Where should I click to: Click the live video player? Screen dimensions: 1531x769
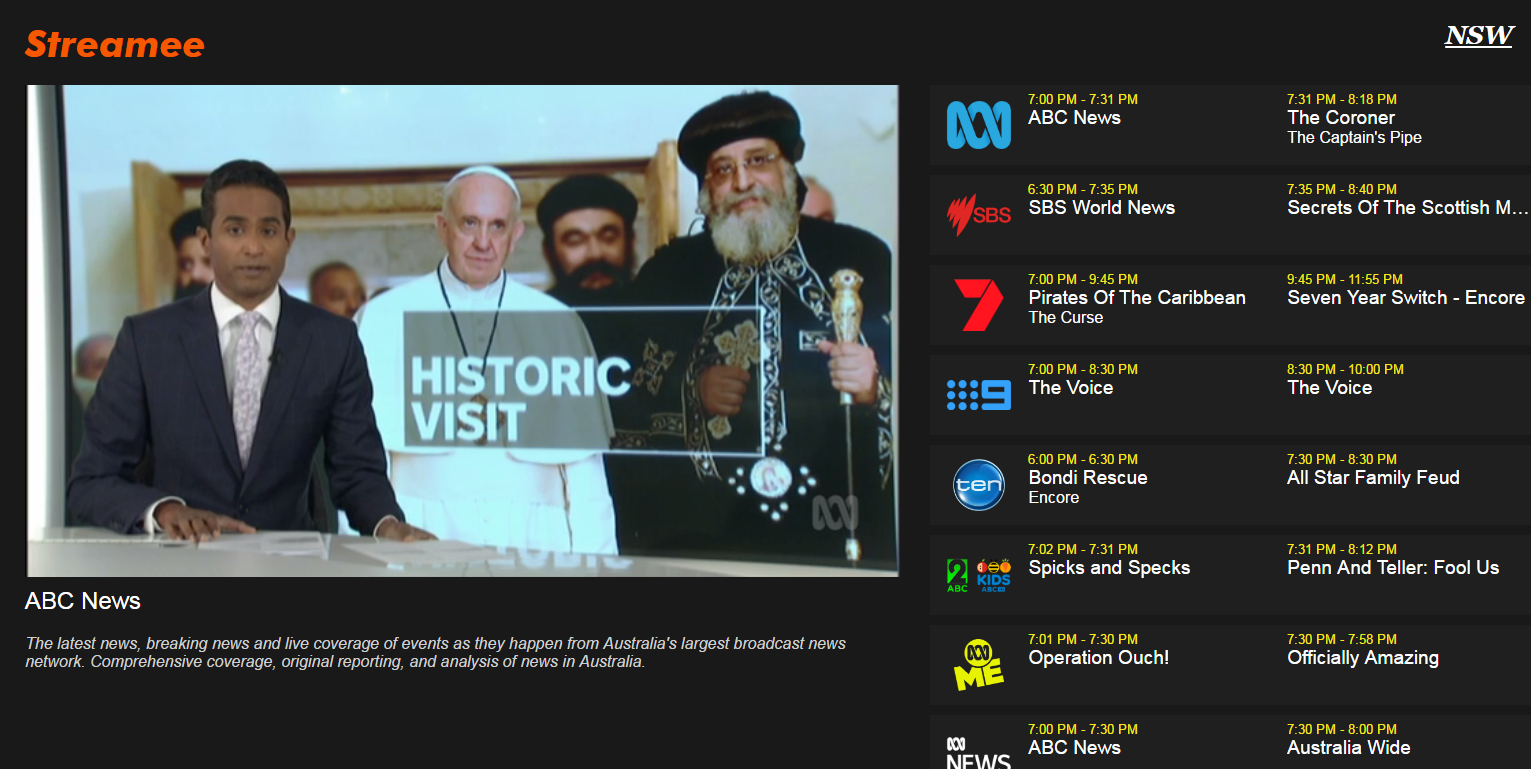point(462,331)
